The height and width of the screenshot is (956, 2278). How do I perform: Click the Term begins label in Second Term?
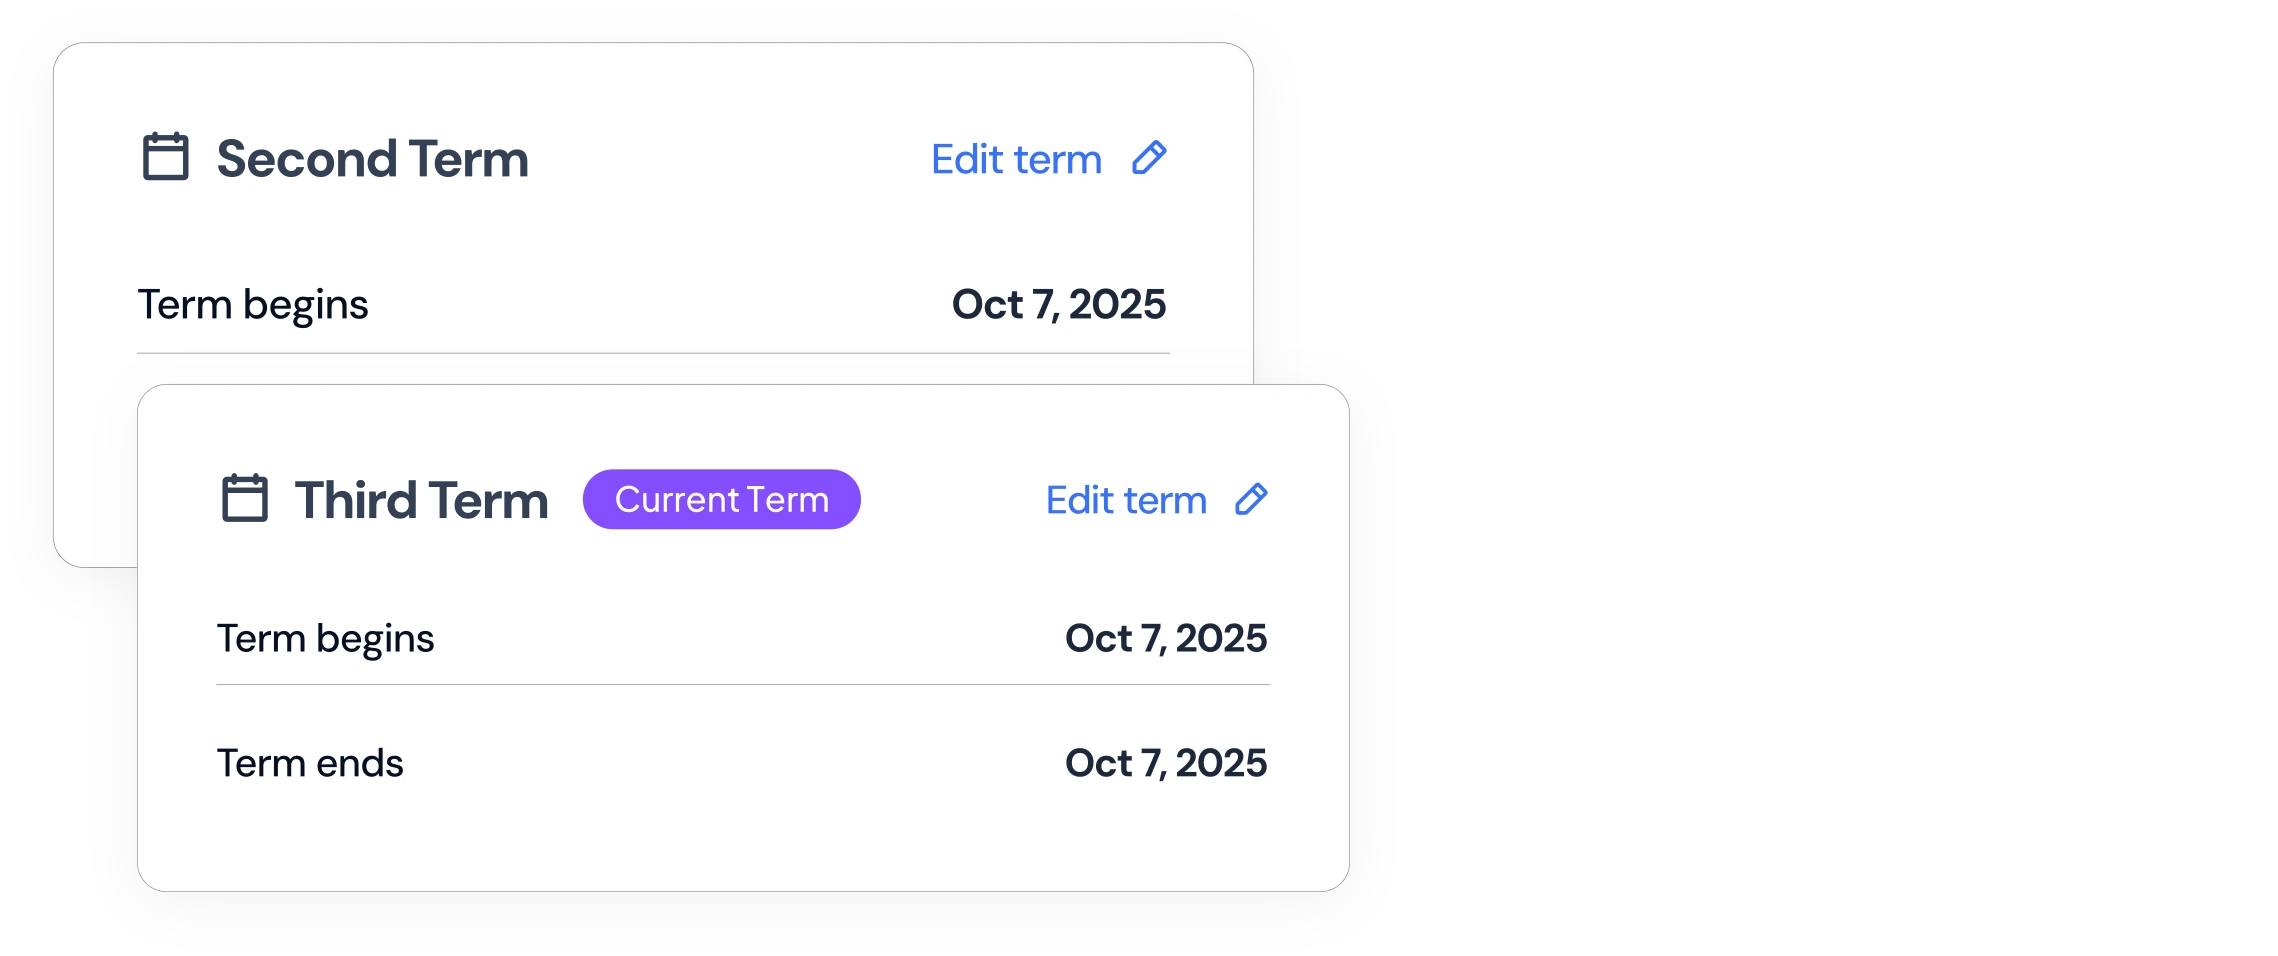253,305
